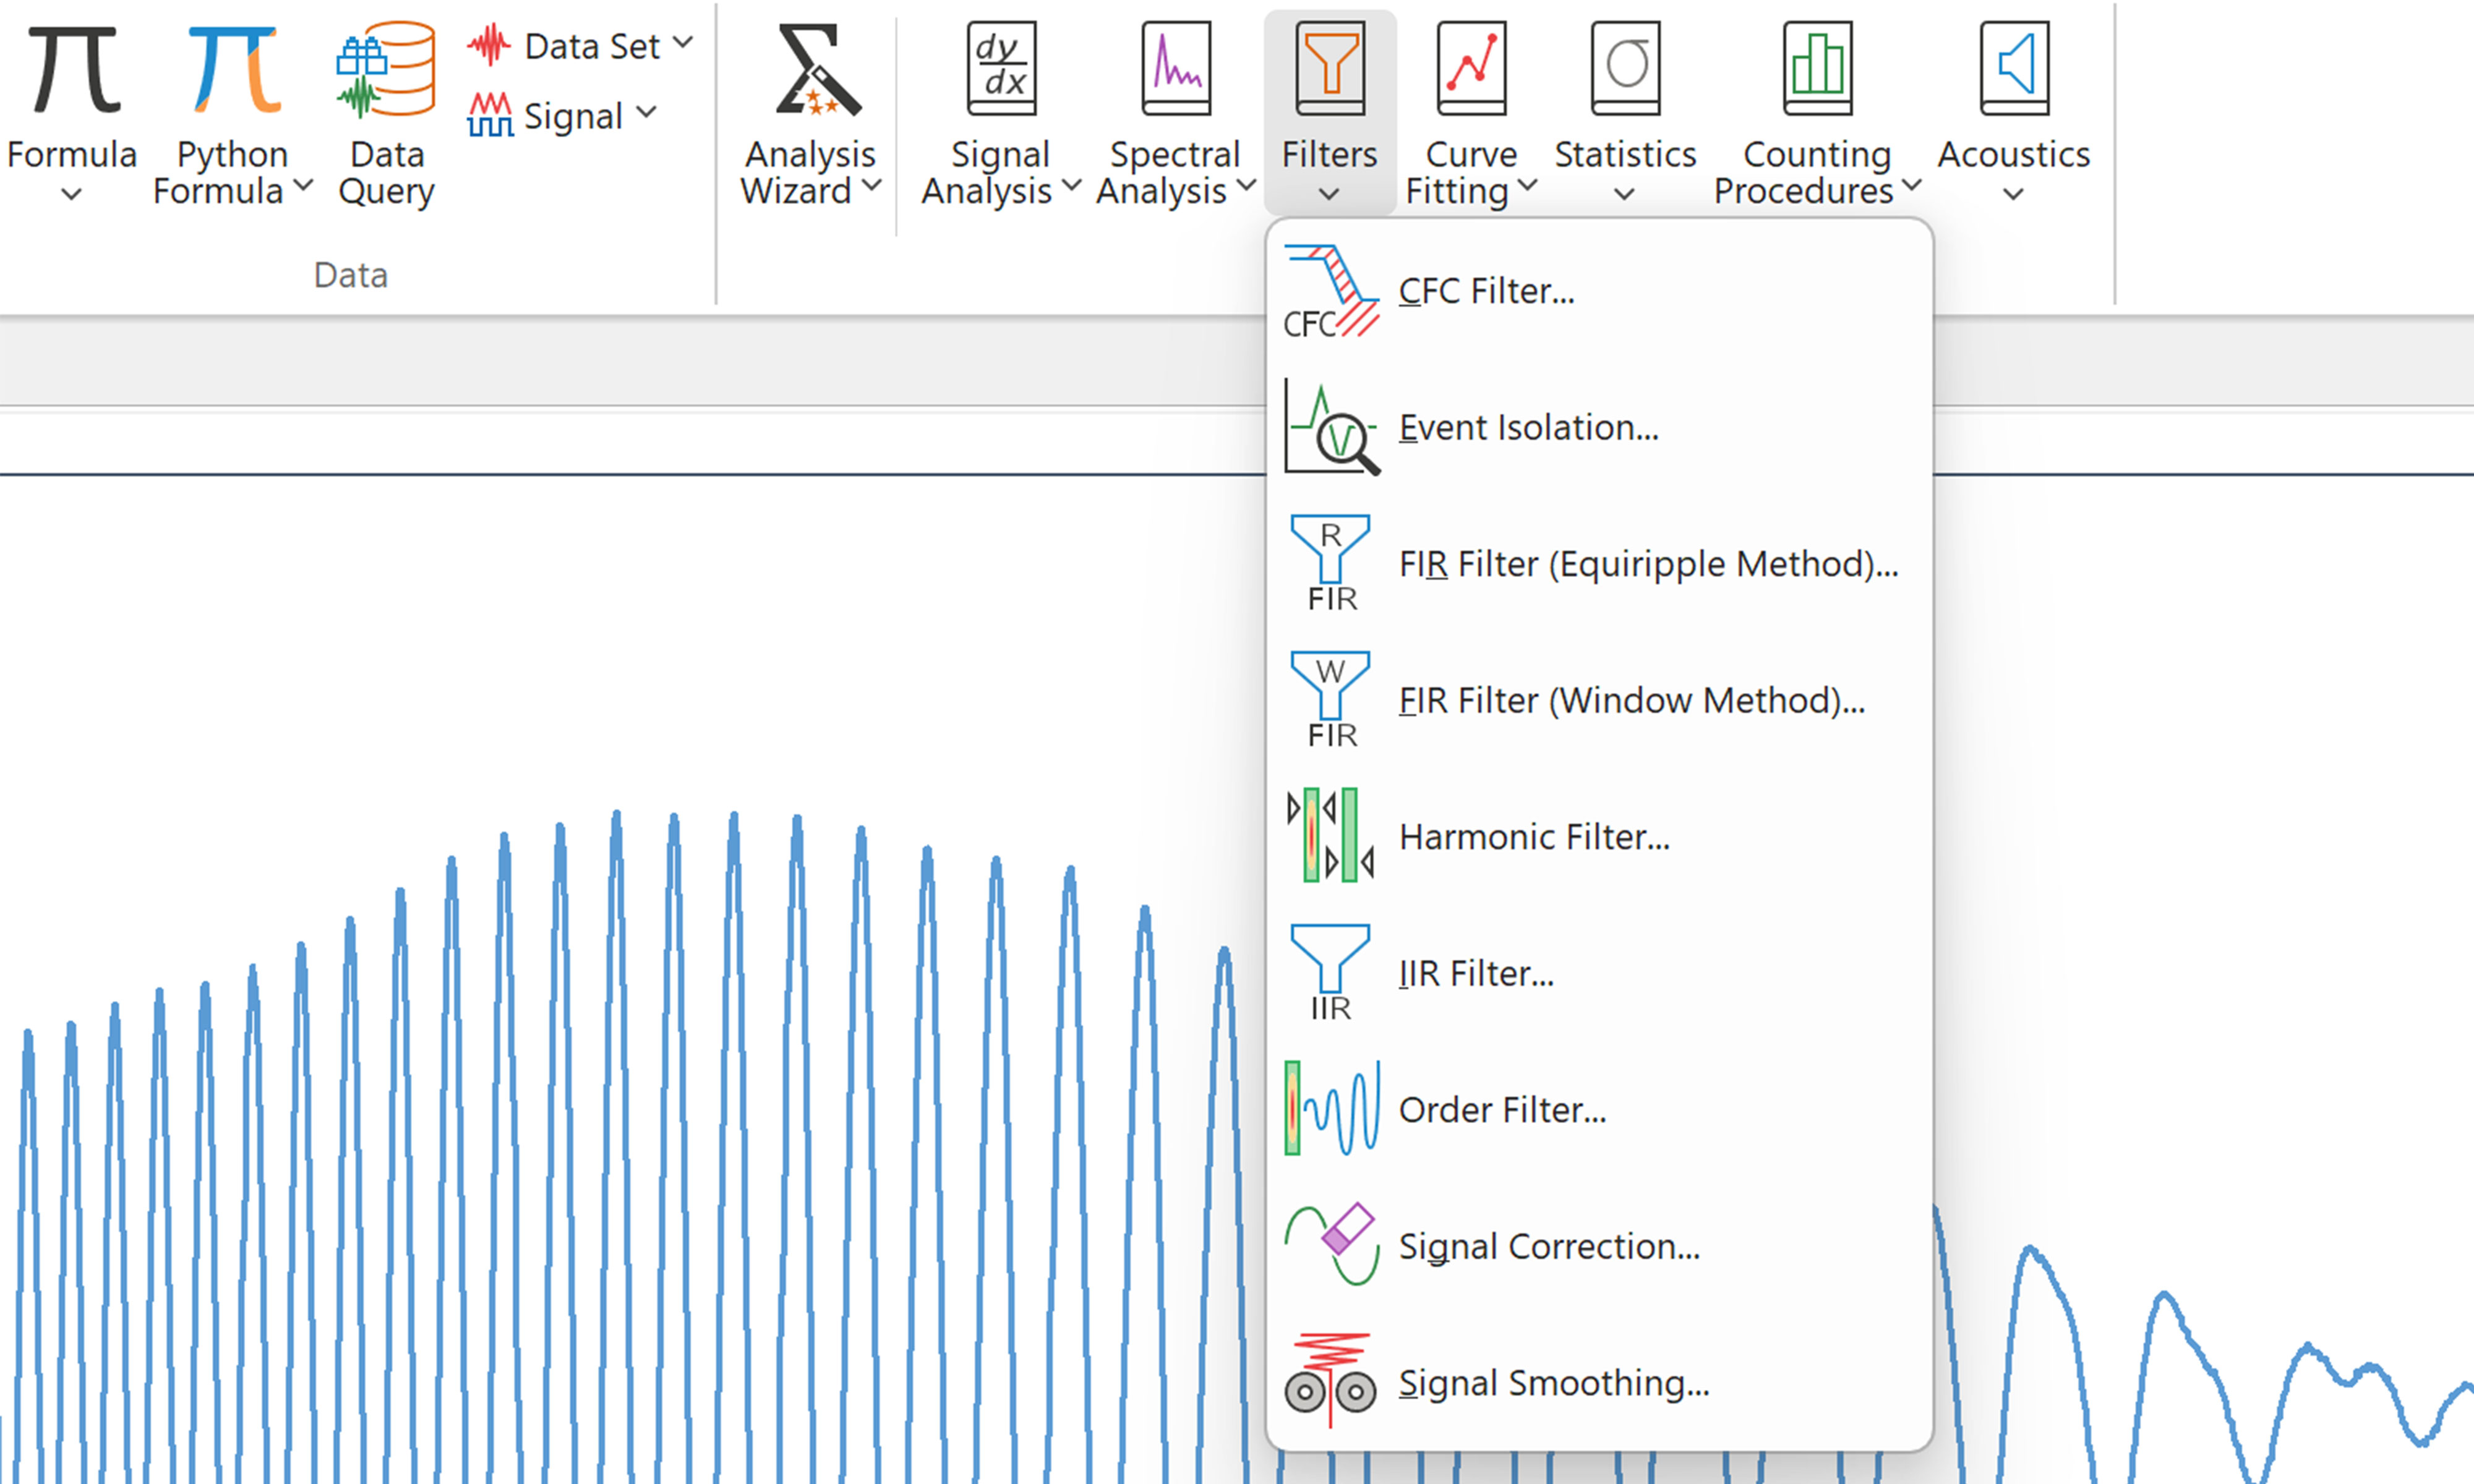Open the Python Formula icon
Screen dimensions: 2474x1484
click(x=234, y=70)
